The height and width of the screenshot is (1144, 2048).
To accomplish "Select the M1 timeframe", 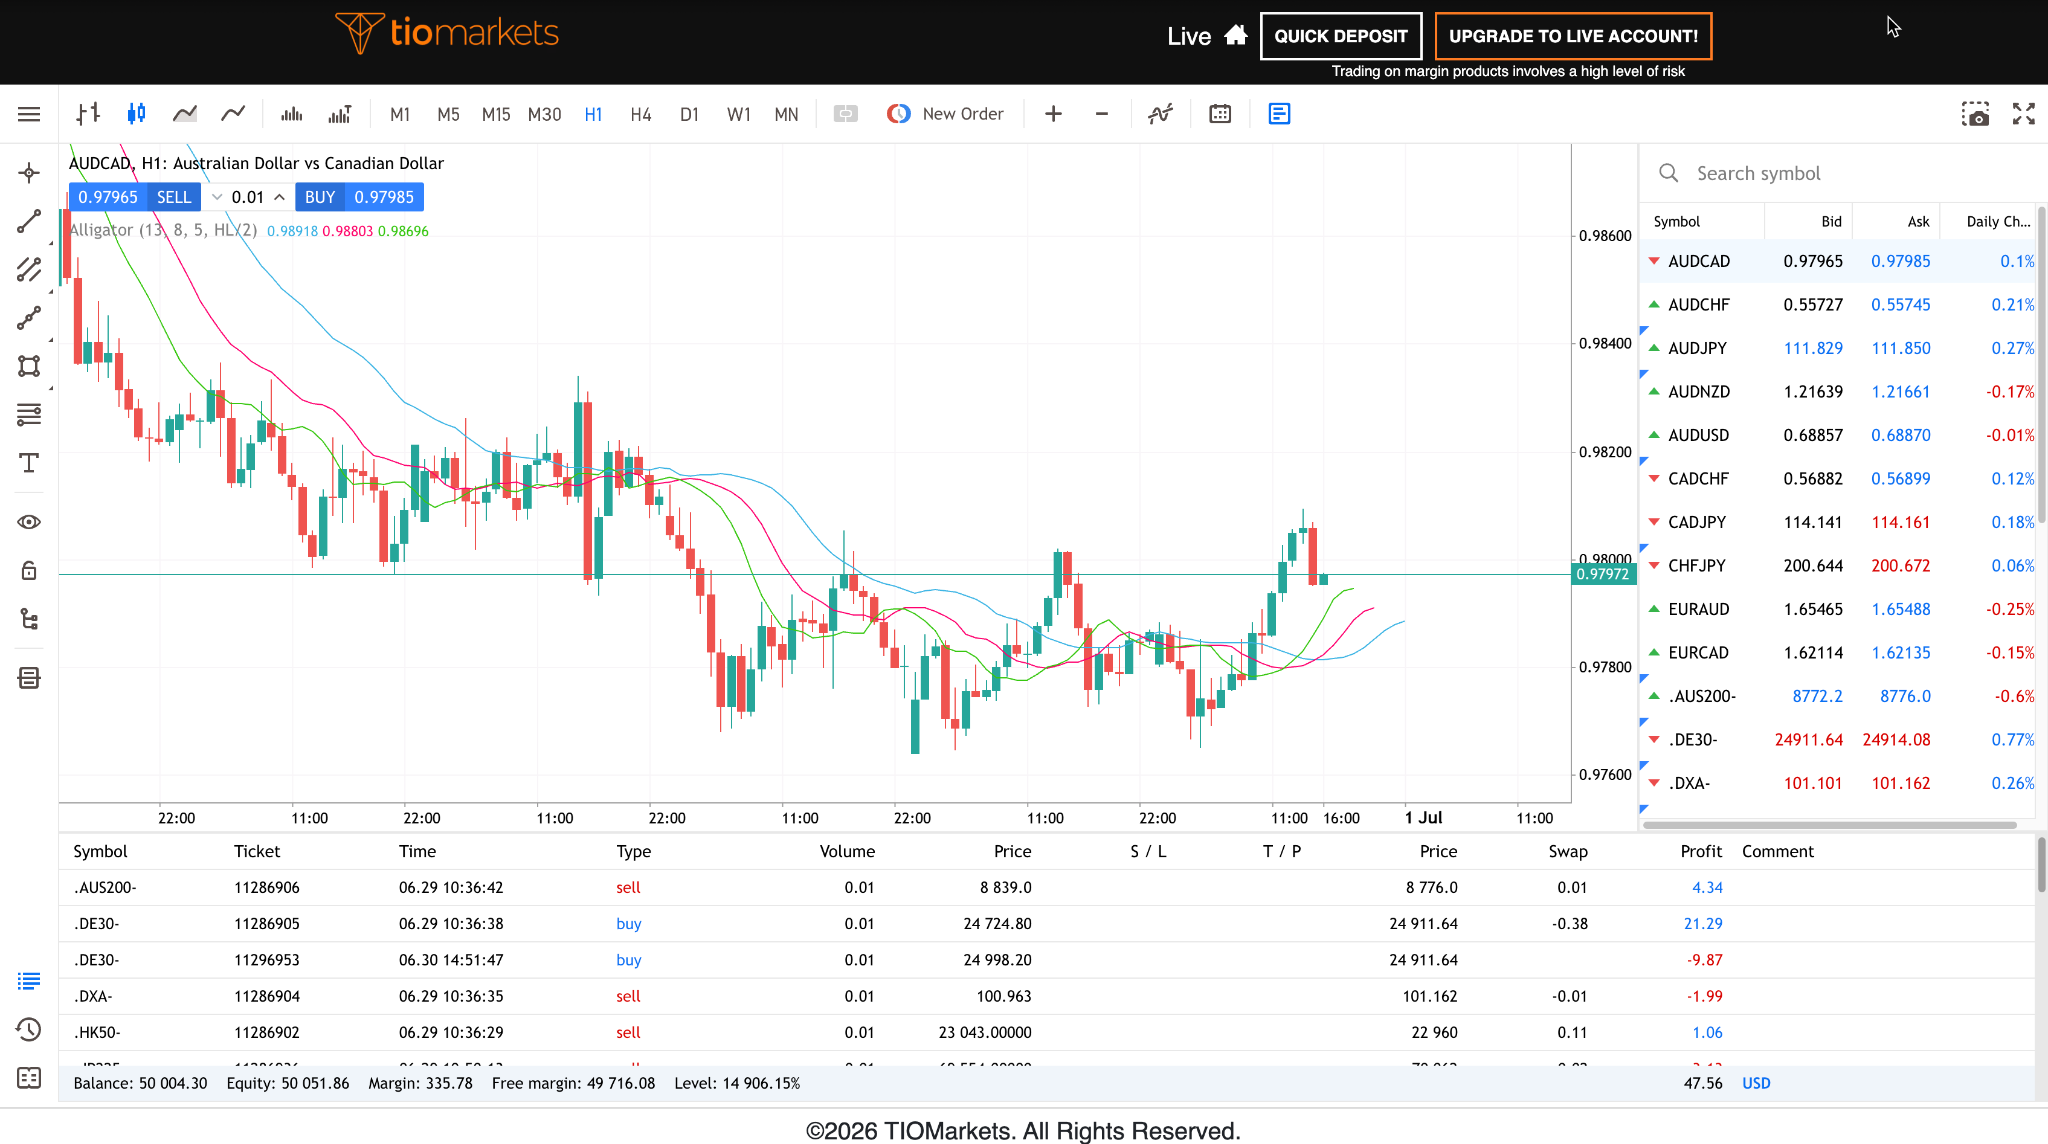I will (400, 114).
